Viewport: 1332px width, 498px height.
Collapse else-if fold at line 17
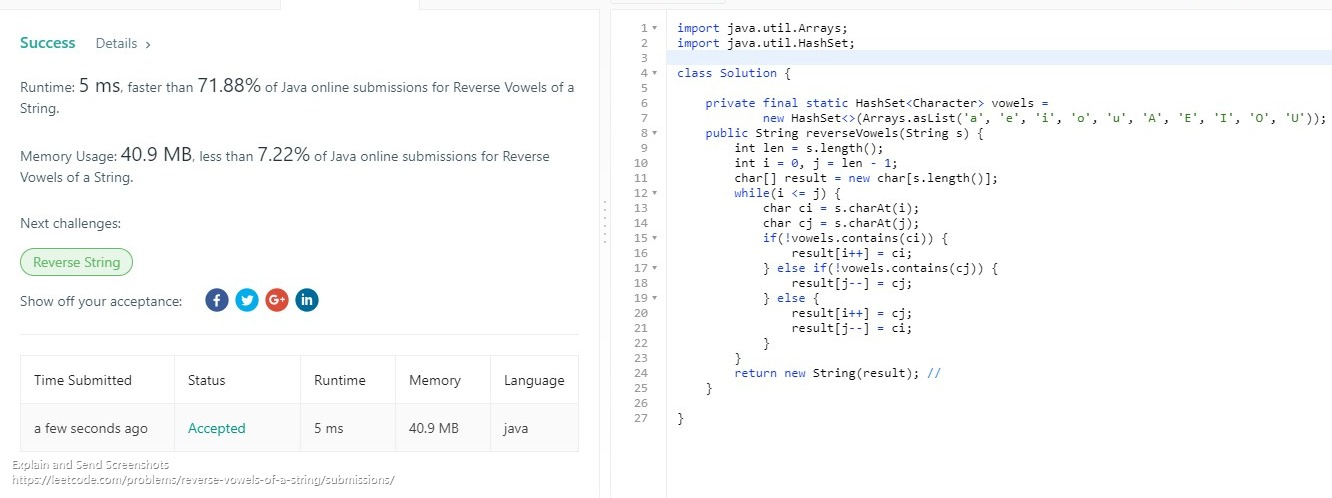[655, 268]
